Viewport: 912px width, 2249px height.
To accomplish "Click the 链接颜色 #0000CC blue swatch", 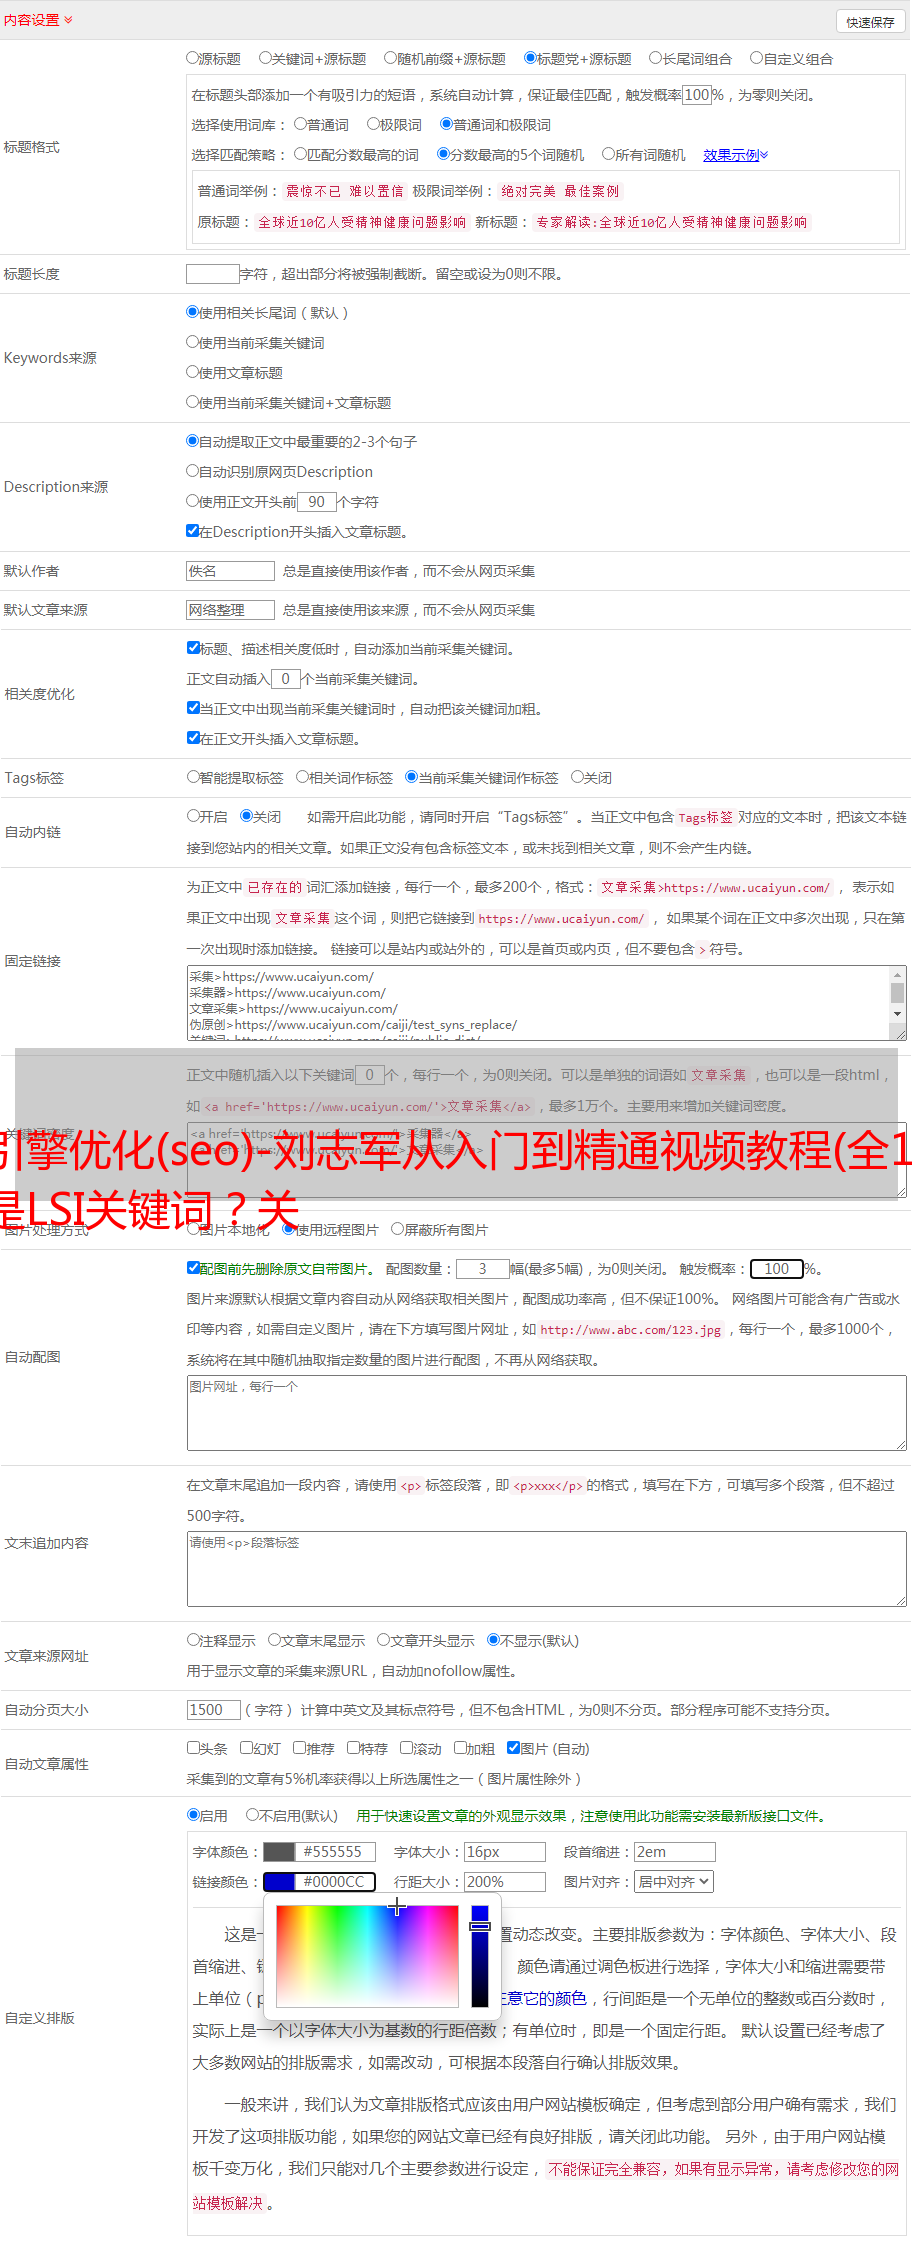I will [x=279, y=1882].
